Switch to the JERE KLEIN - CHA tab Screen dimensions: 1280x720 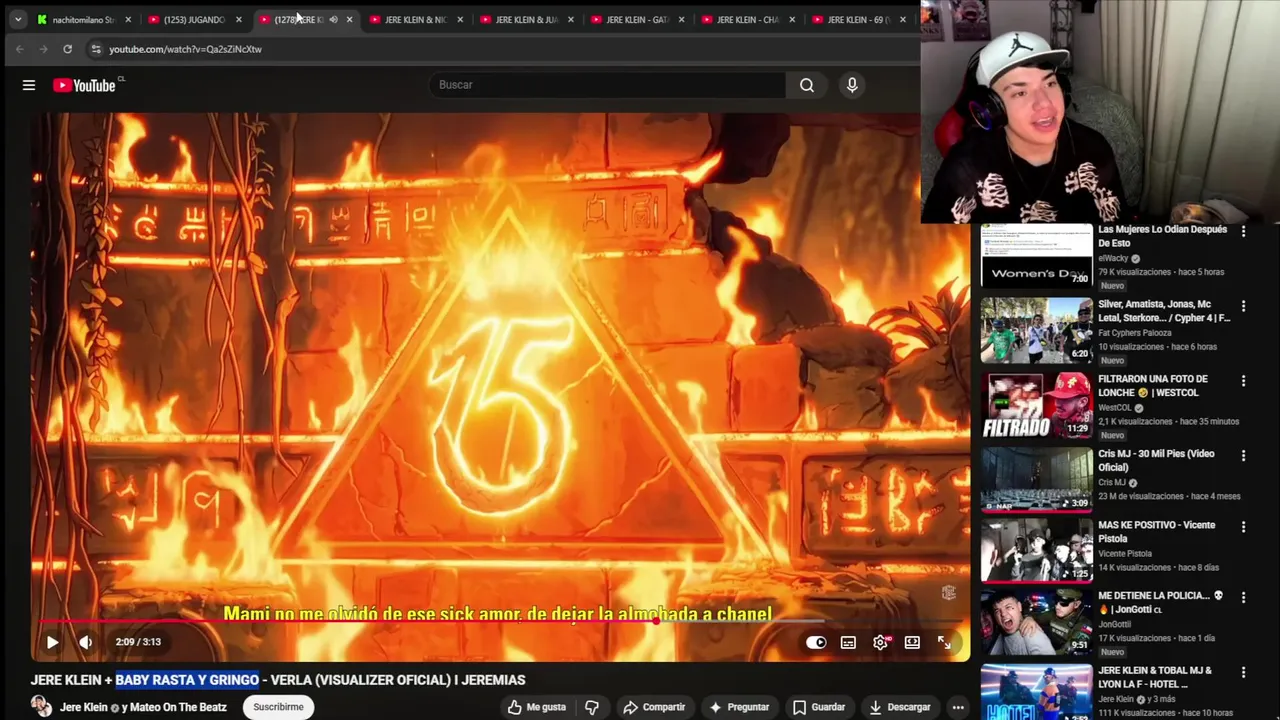(x=749, y=19)
